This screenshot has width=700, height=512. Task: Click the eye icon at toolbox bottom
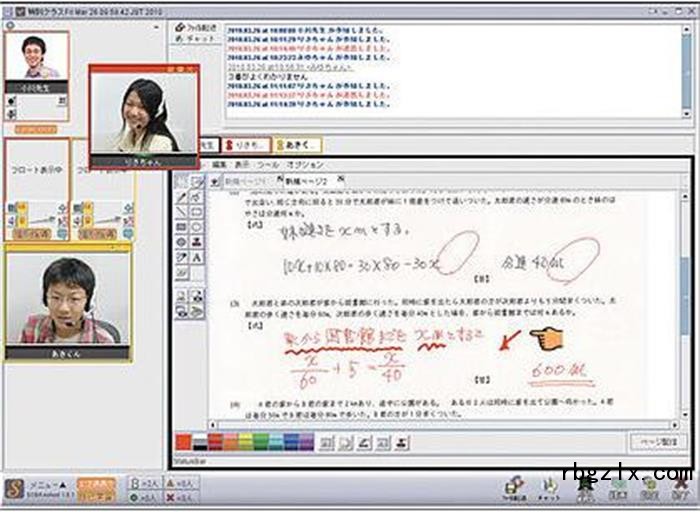pyautogui.click(x=182, y=311)
